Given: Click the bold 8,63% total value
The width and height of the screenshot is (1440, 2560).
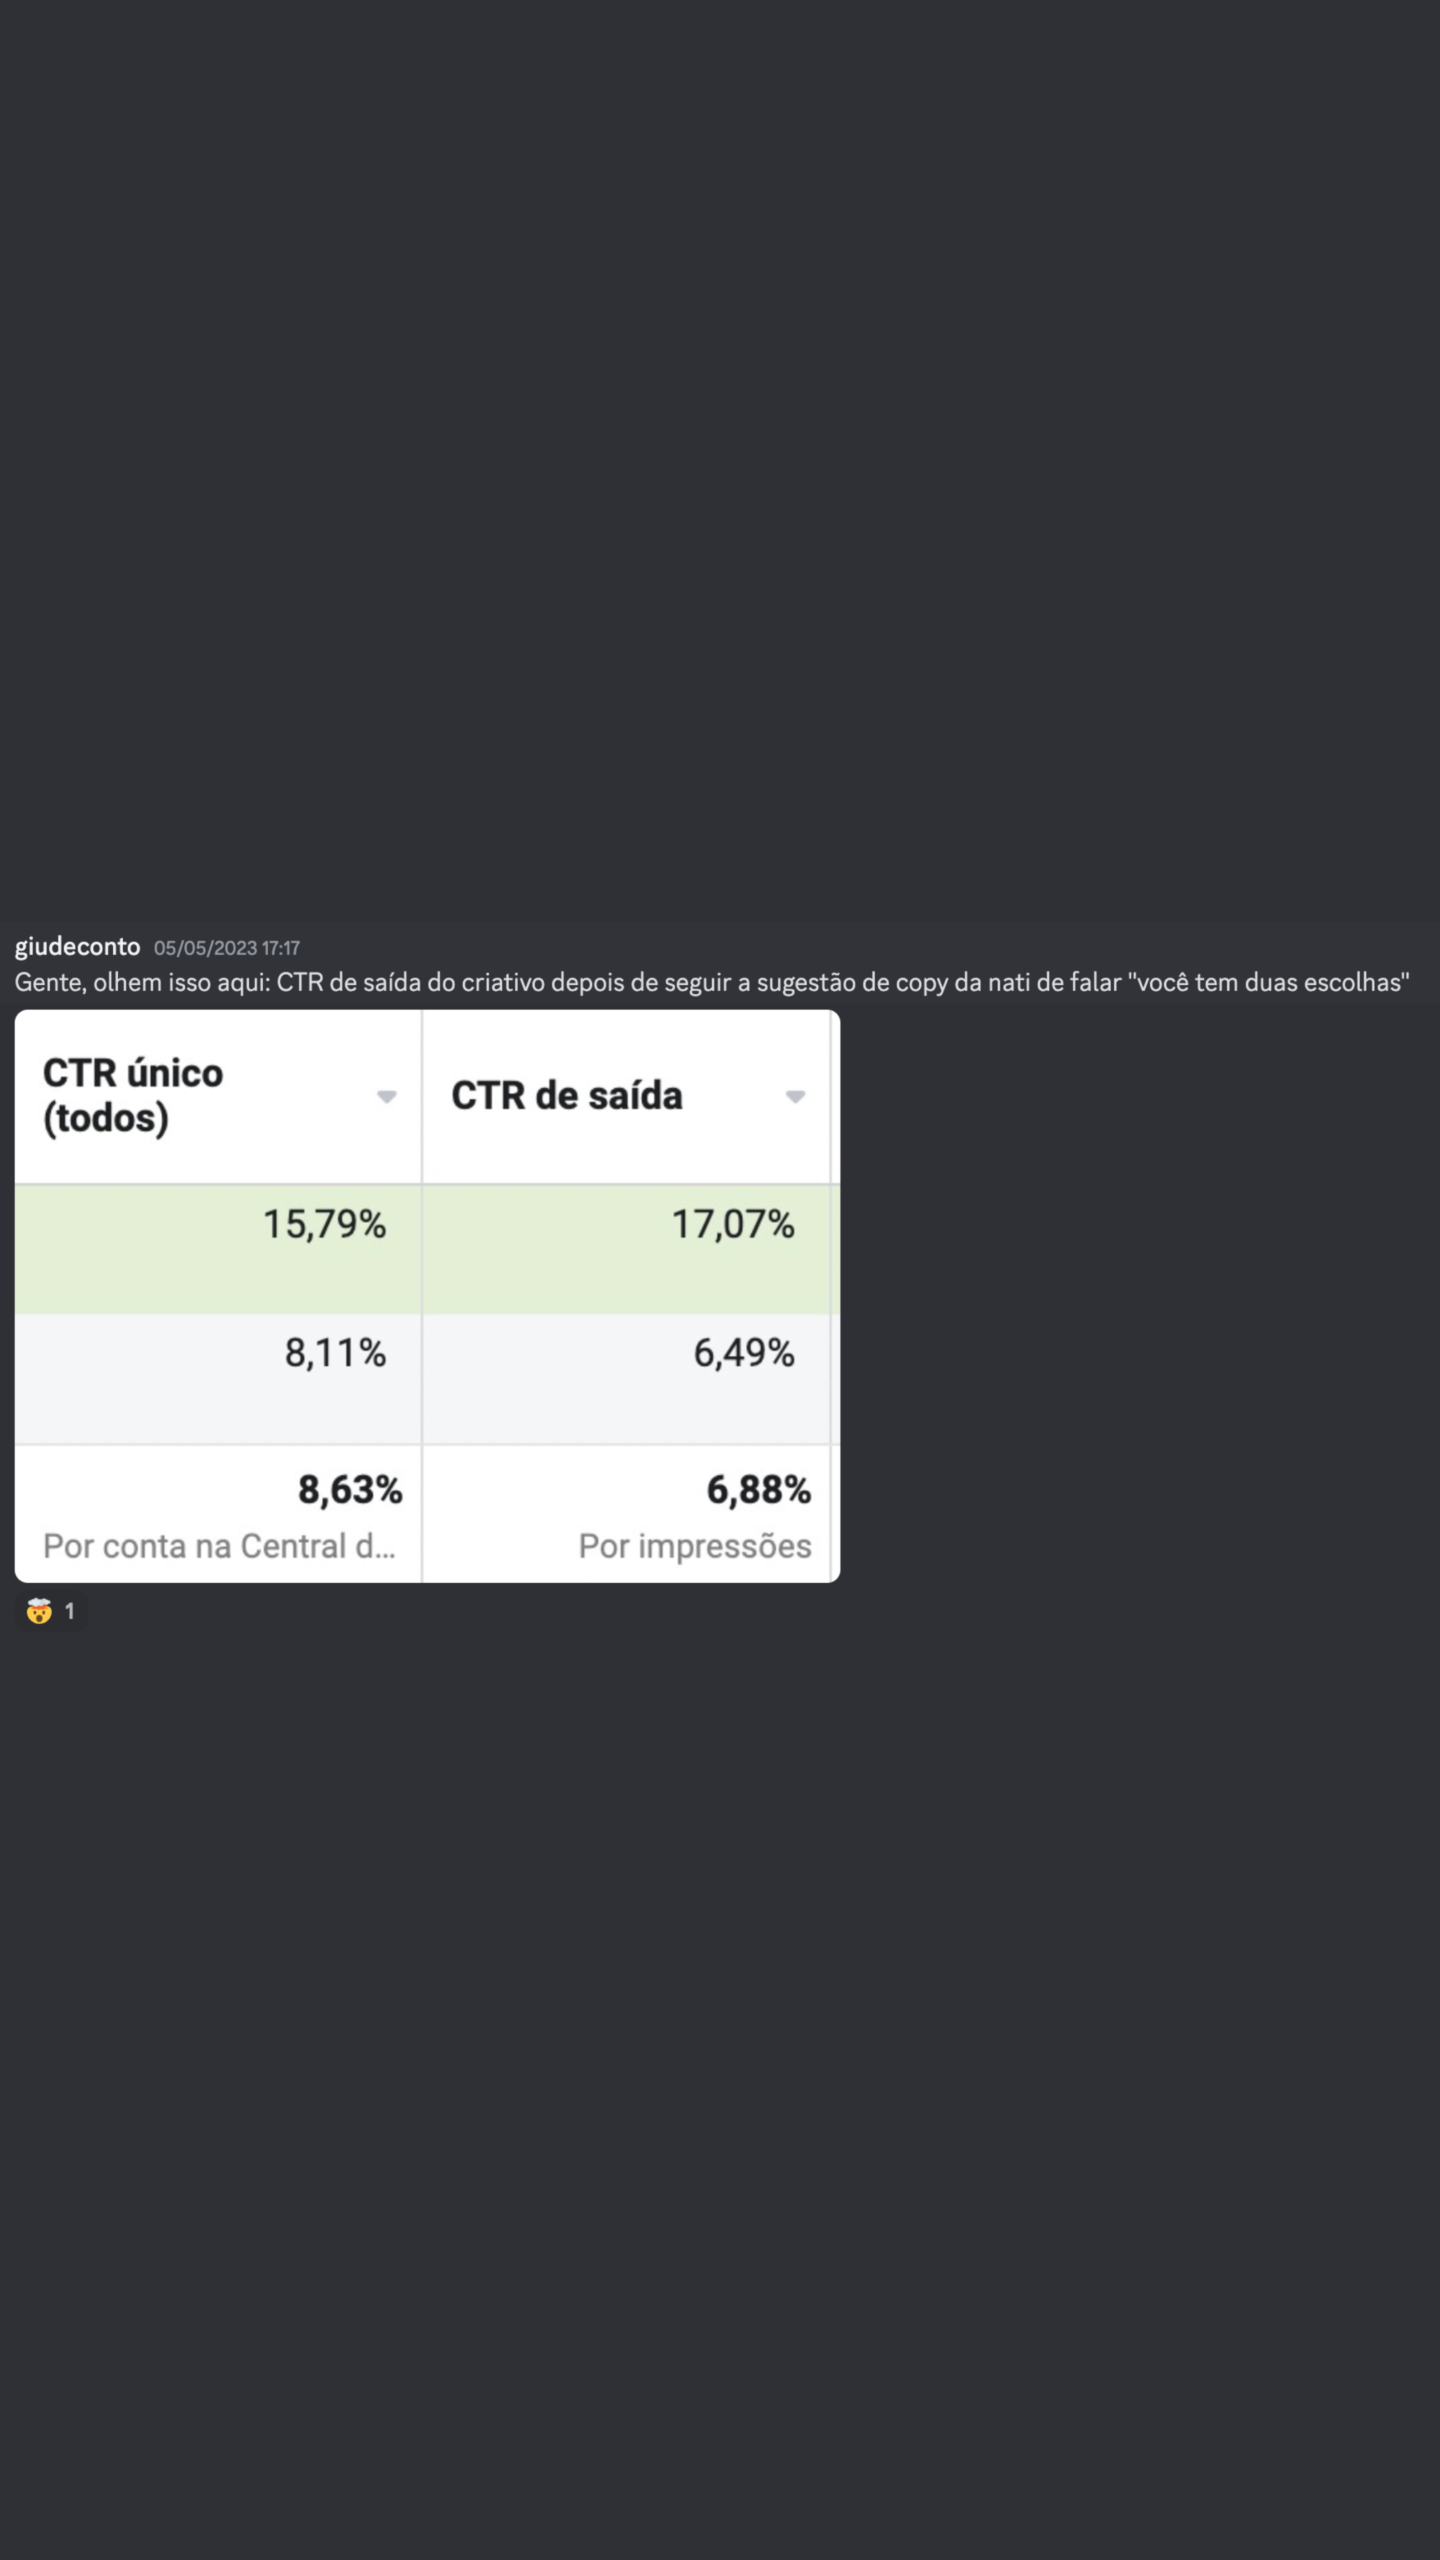Looking at the screenshot, I should click(x=350, y=1490).
